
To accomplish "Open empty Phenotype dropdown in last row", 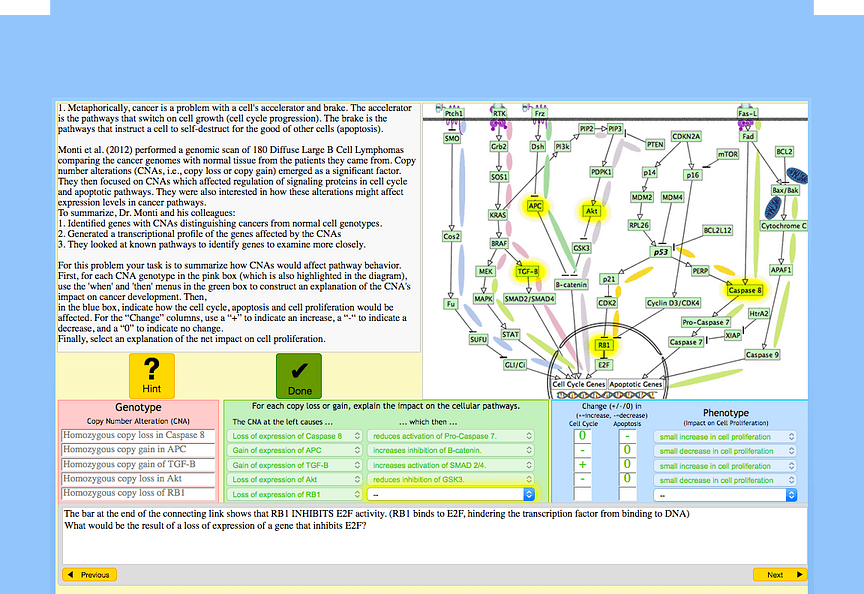I will 725,495.
